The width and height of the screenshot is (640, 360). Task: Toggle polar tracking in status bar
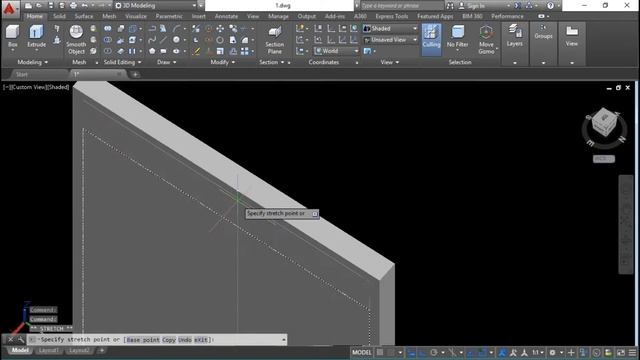(434, 352)
